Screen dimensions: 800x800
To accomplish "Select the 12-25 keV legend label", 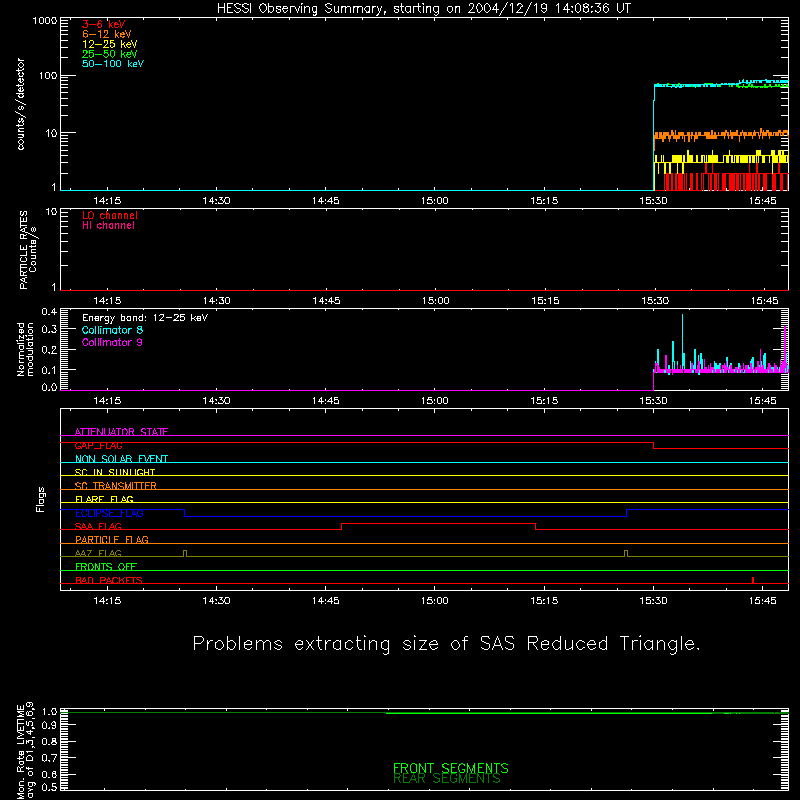I will pyautogui.click(x=110, y=44).
